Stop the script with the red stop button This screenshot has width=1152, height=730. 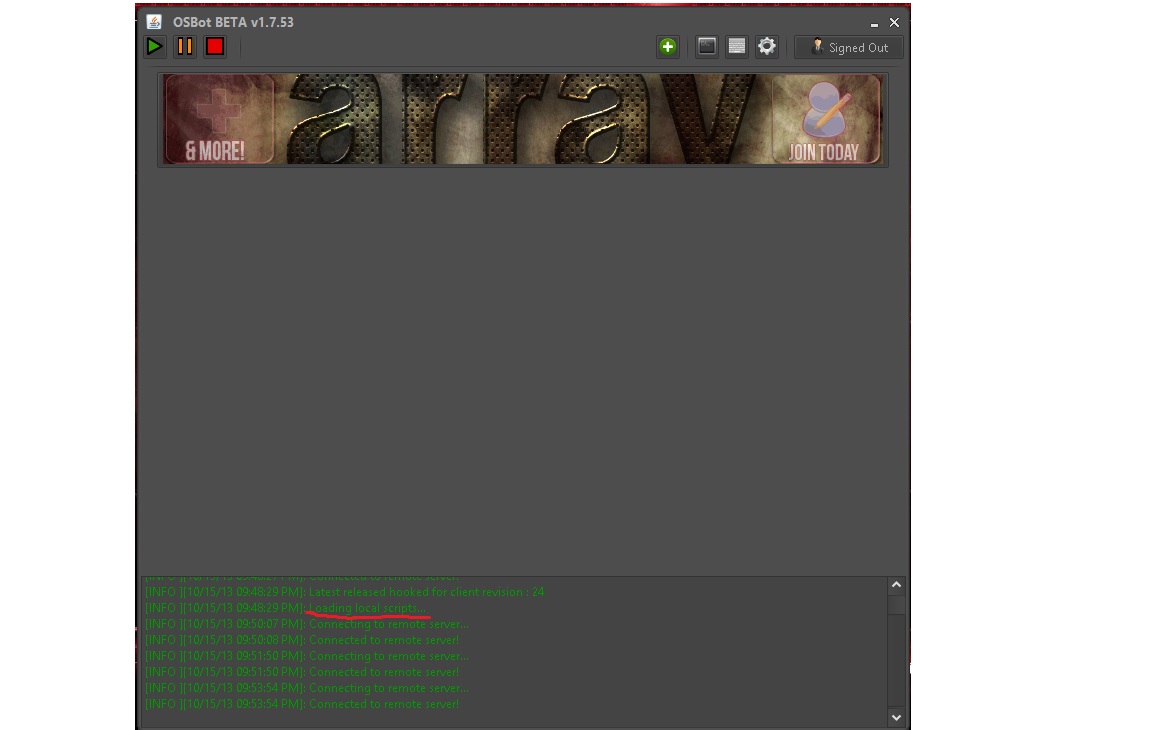coord(215,47)
